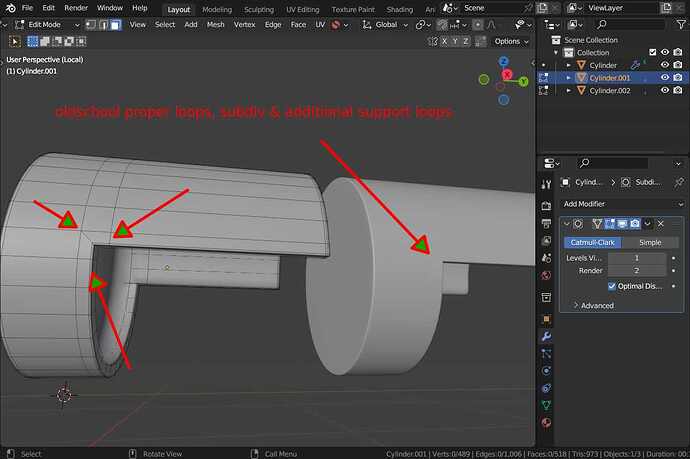The image size is (690, 459).
Task: Open the Global transform orientation dropdown
Action: pos(385,25)
